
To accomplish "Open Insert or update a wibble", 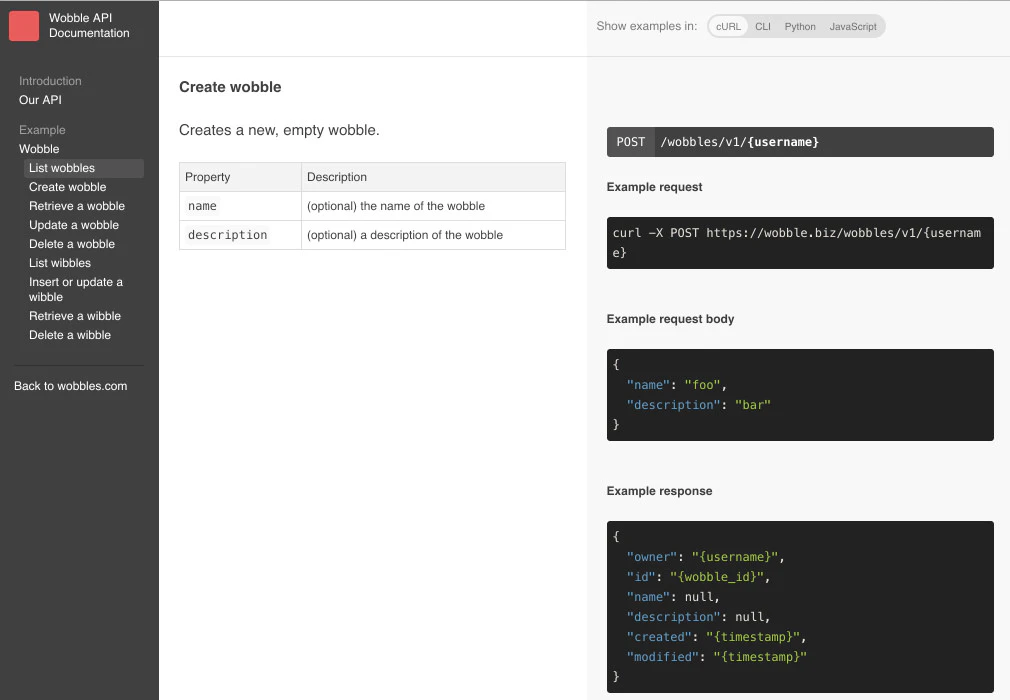I will point(75,289).
